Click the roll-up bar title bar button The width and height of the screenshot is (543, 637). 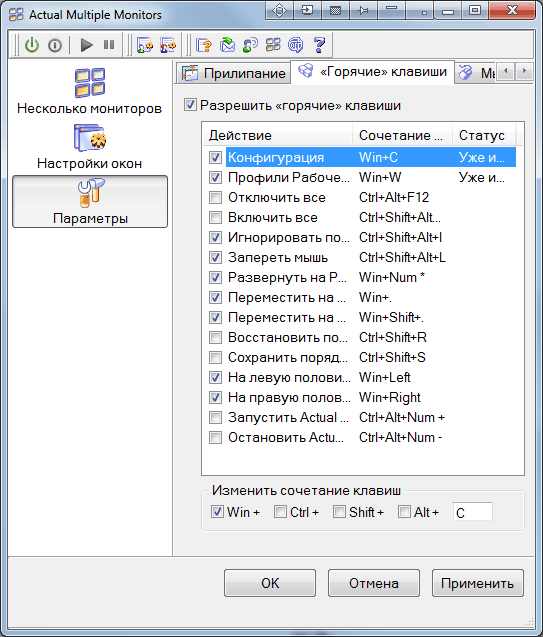[x=392, y=10]
